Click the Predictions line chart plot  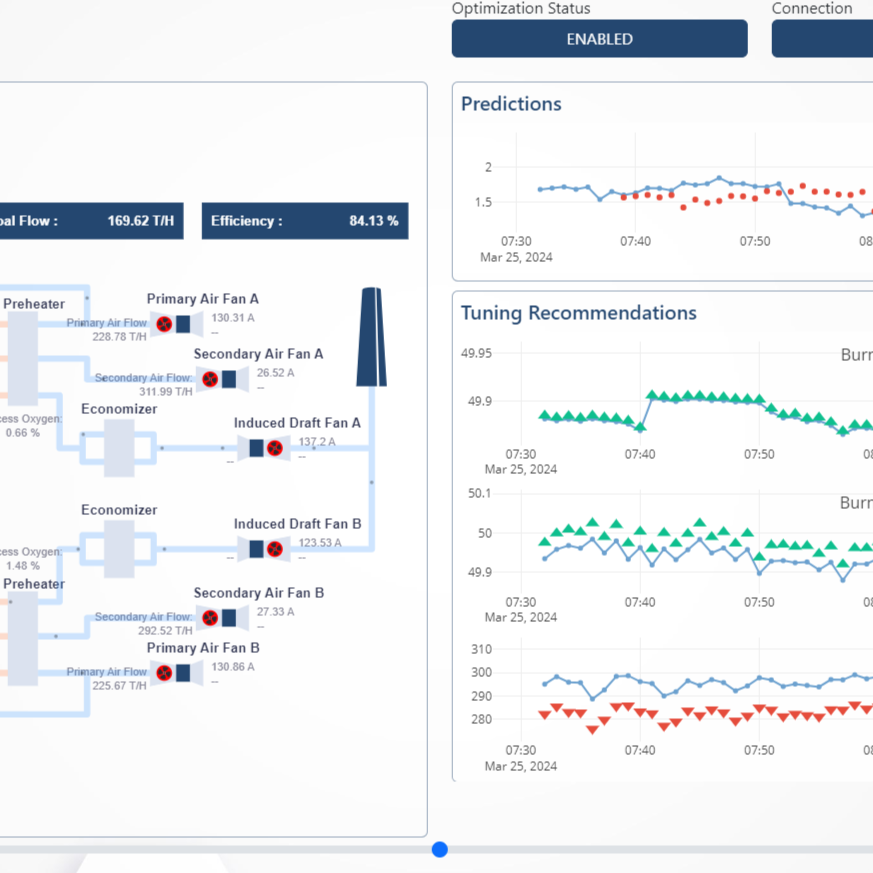690,195
